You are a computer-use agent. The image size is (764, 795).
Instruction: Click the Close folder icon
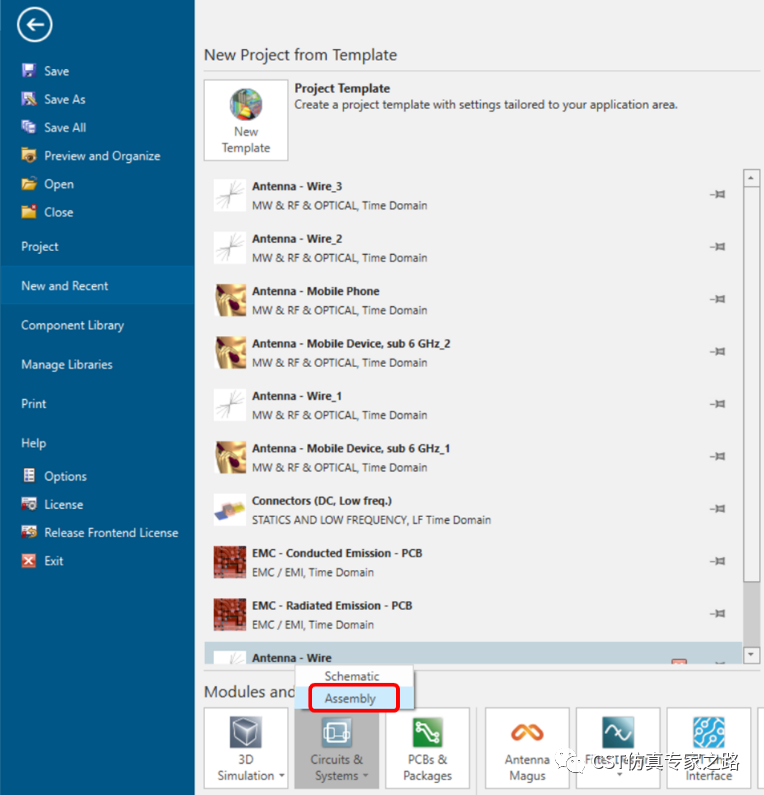coord(29,211)
